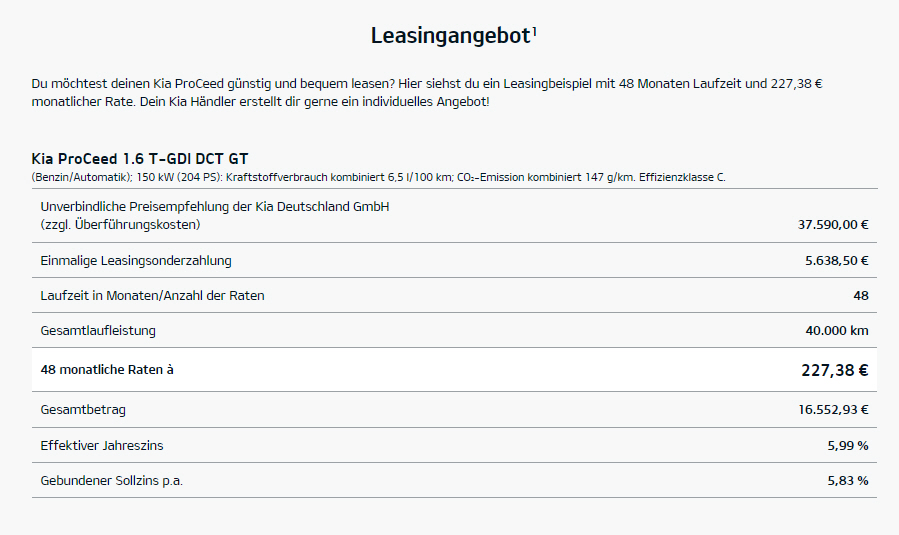Viewport: 899px width, 535px height.
Task: Click the Kia ProCeed 1.6 T-GDI DCT GT title
Action: pos(140,158)
